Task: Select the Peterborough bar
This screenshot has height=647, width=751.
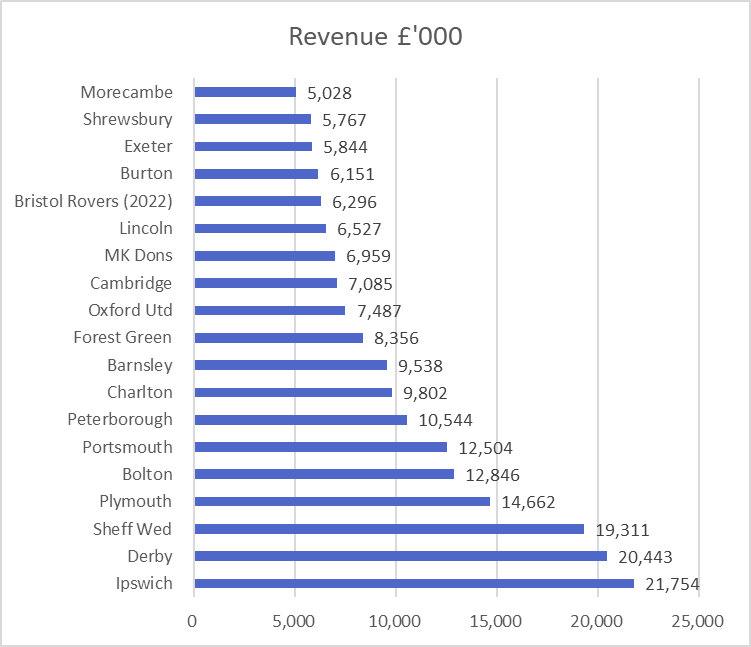Action: pyautogui.click(x=300, y=419)
